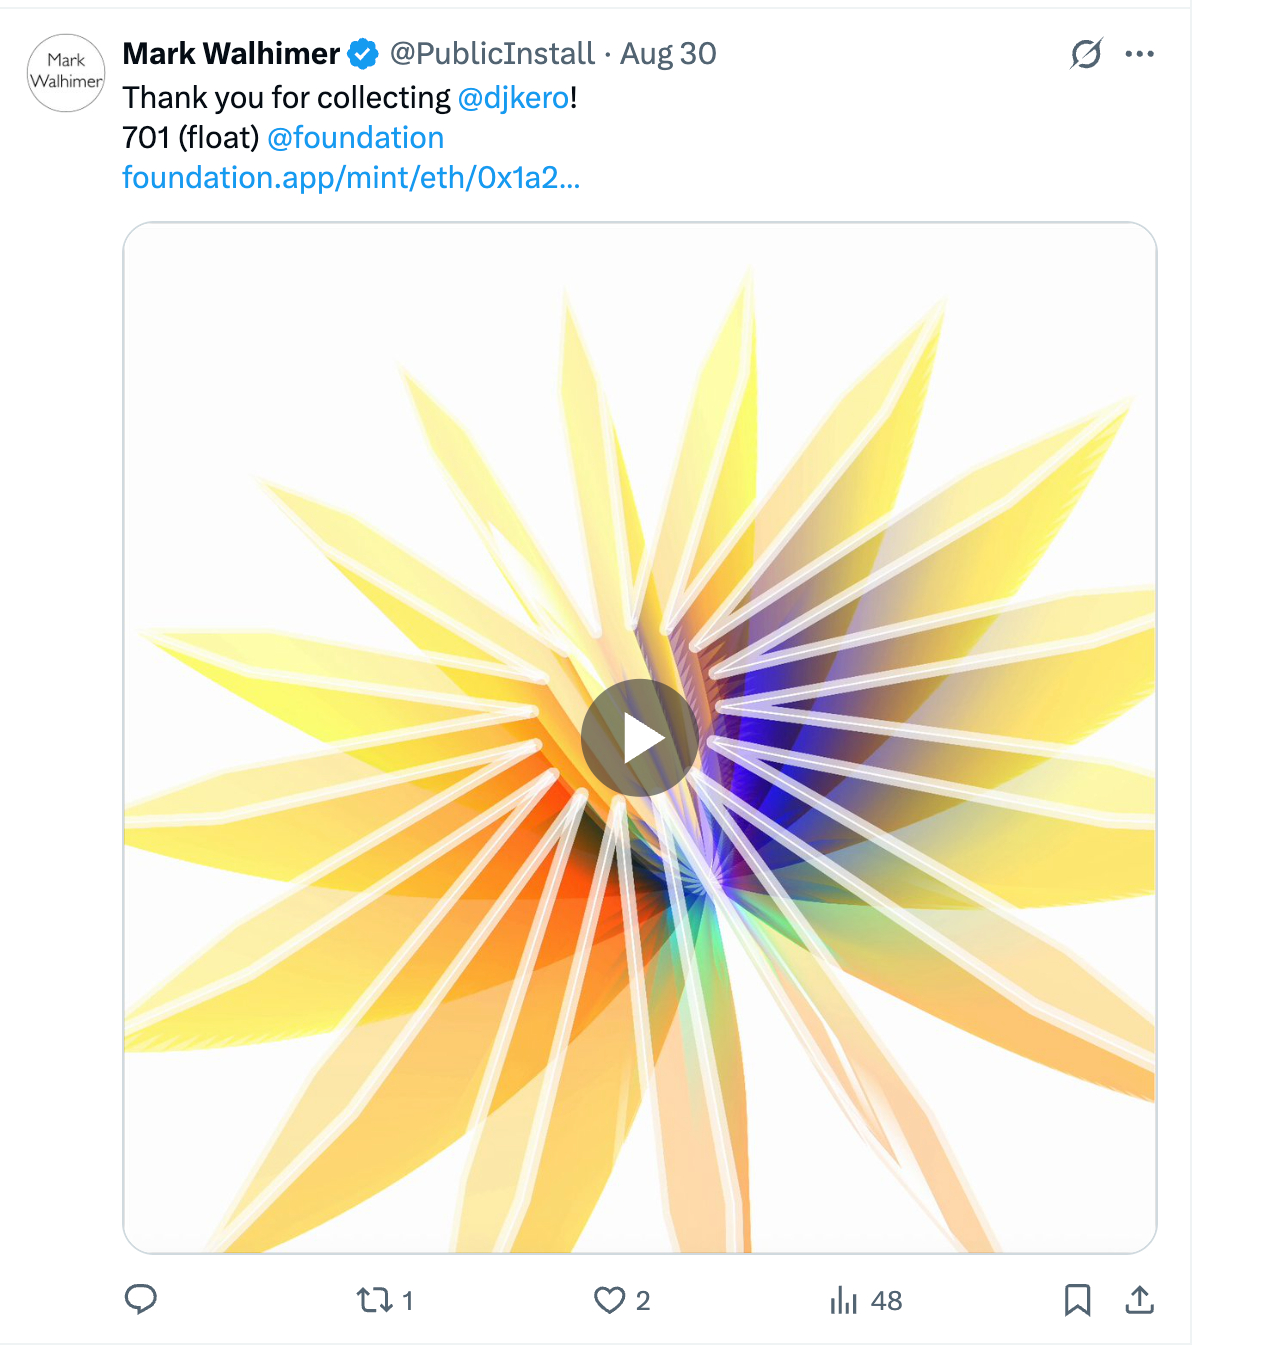
Task: Click the blue verified badge
Action: tap(363, 54)
